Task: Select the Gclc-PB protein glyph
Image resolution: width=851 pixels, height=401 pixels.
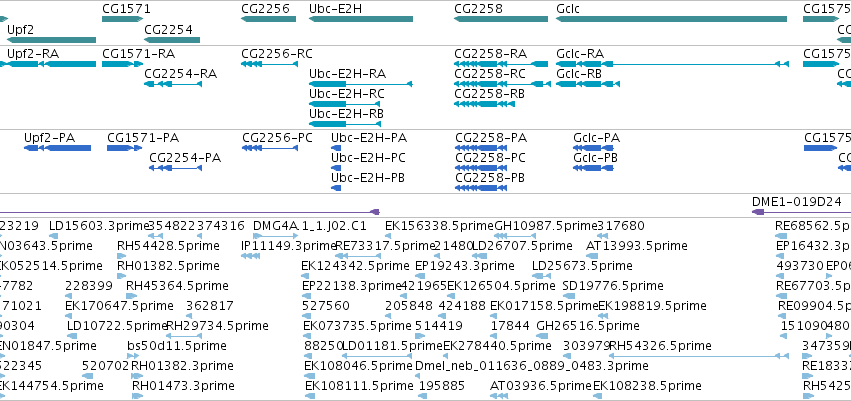Action: click(593, 168)
